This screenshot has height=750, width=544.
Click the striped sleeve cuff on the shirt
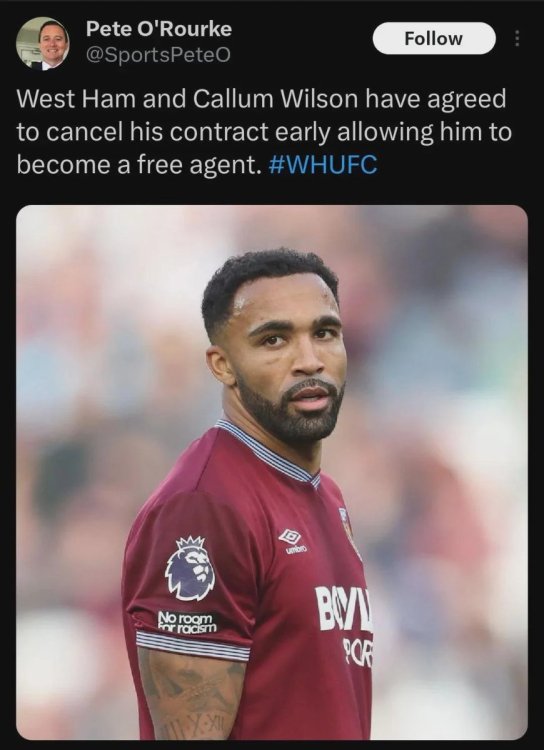click(192, 645)
